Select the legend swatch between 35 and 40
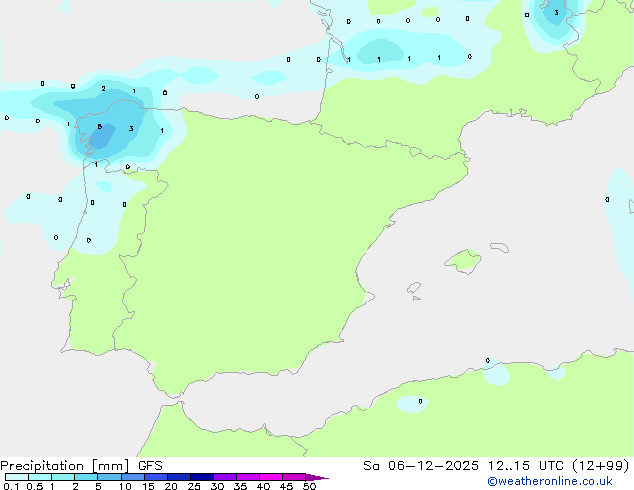This screenshot has width=634, height=490. [248, 477]
